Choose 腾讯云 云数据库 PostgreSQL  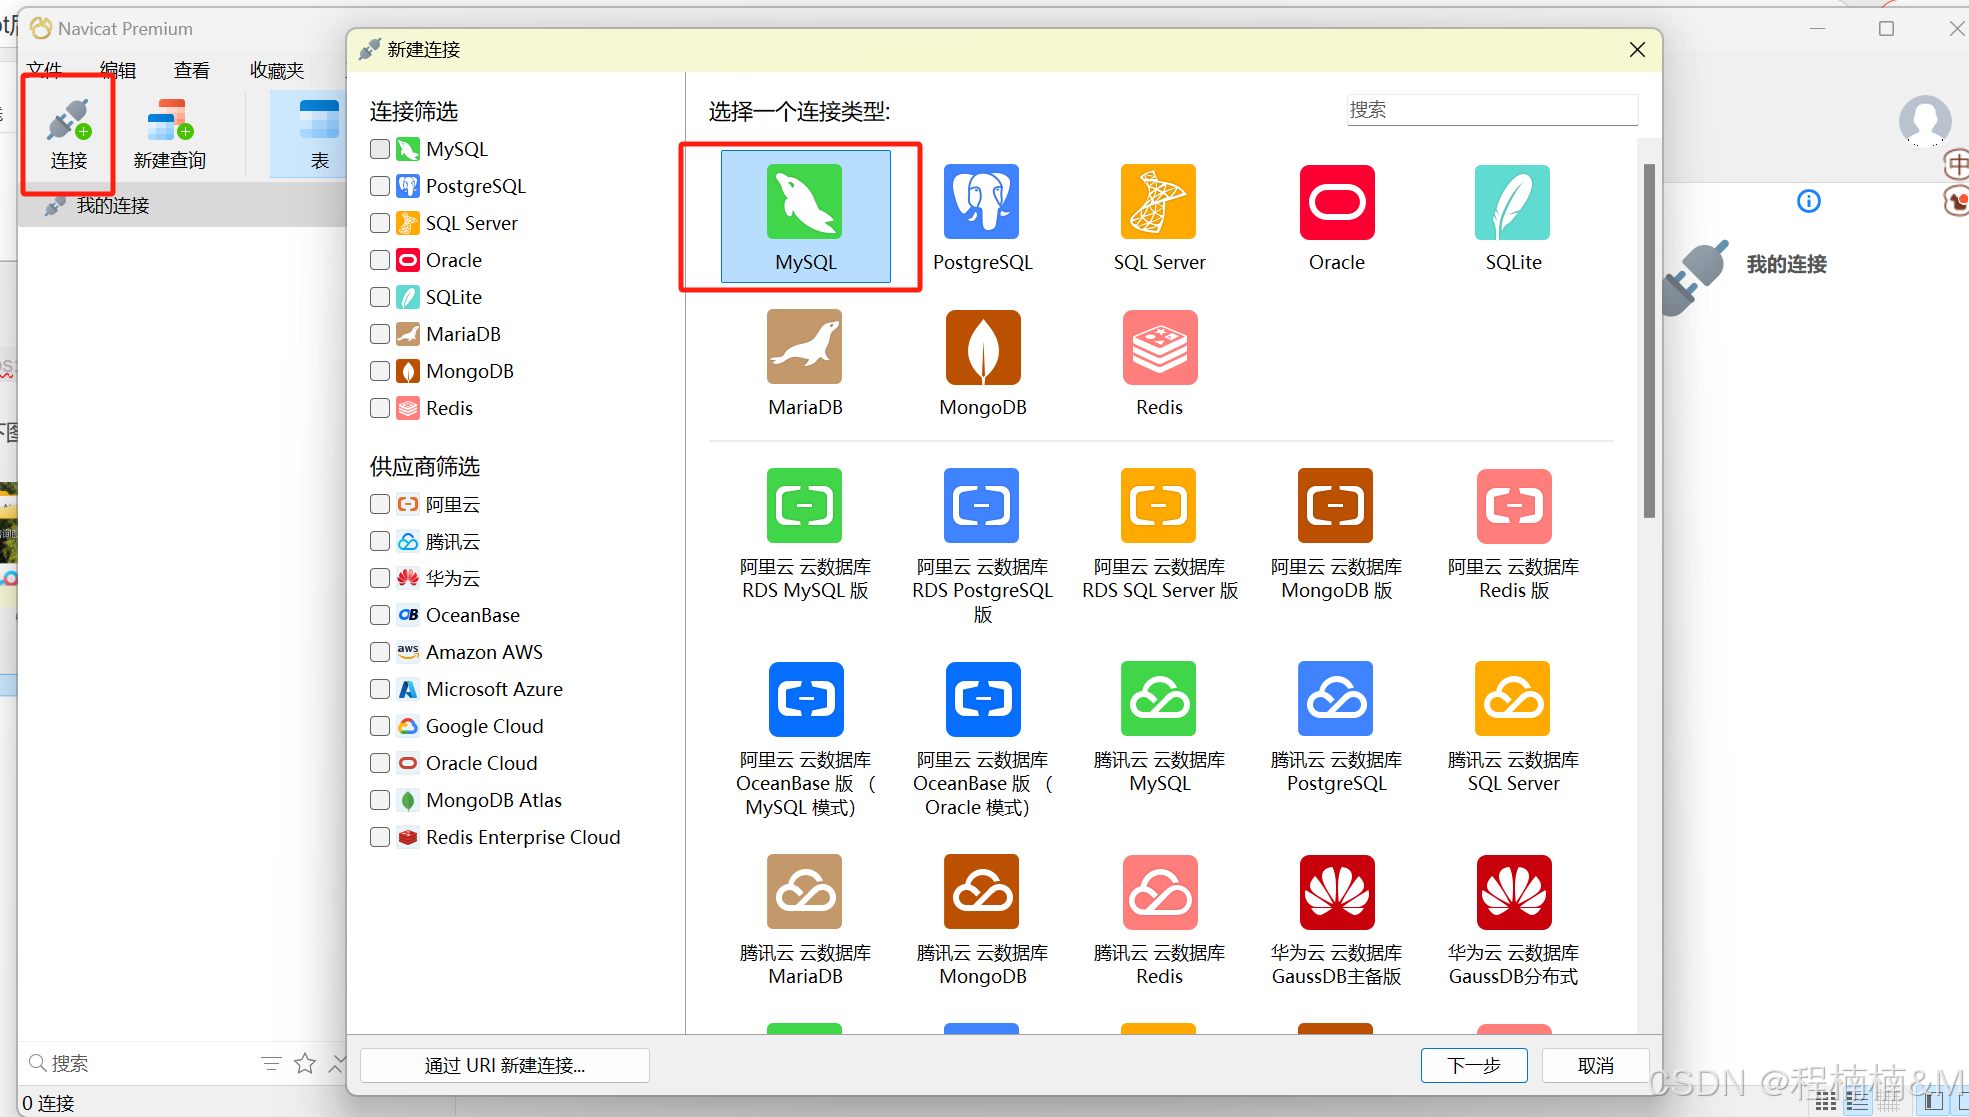click(1336, 728)
